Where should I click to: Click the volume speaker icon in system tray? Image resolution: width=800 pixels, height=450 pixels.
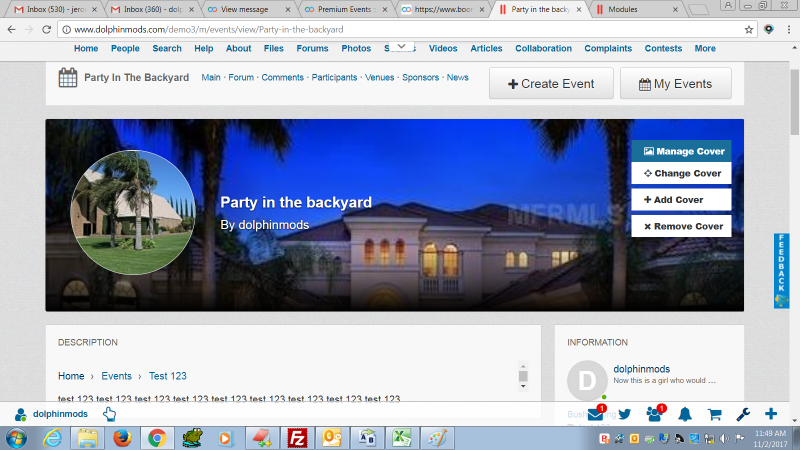click(724, 438)
